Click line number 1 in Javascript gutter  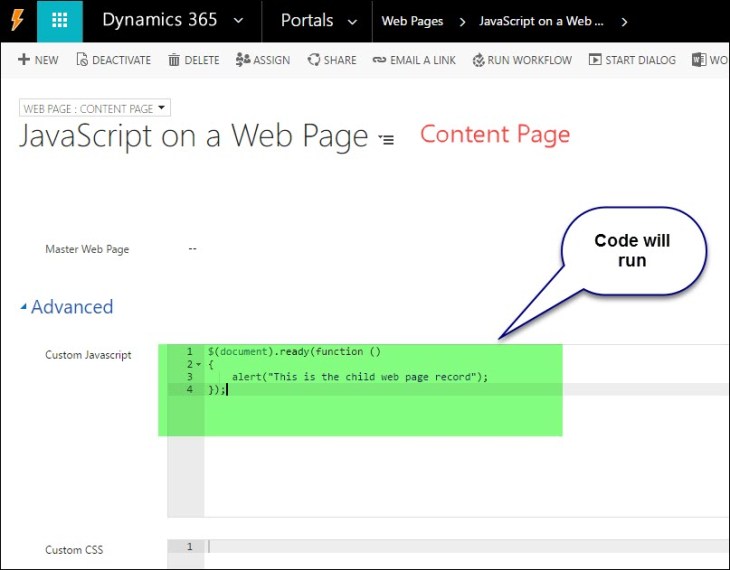(x=189, y=352)
